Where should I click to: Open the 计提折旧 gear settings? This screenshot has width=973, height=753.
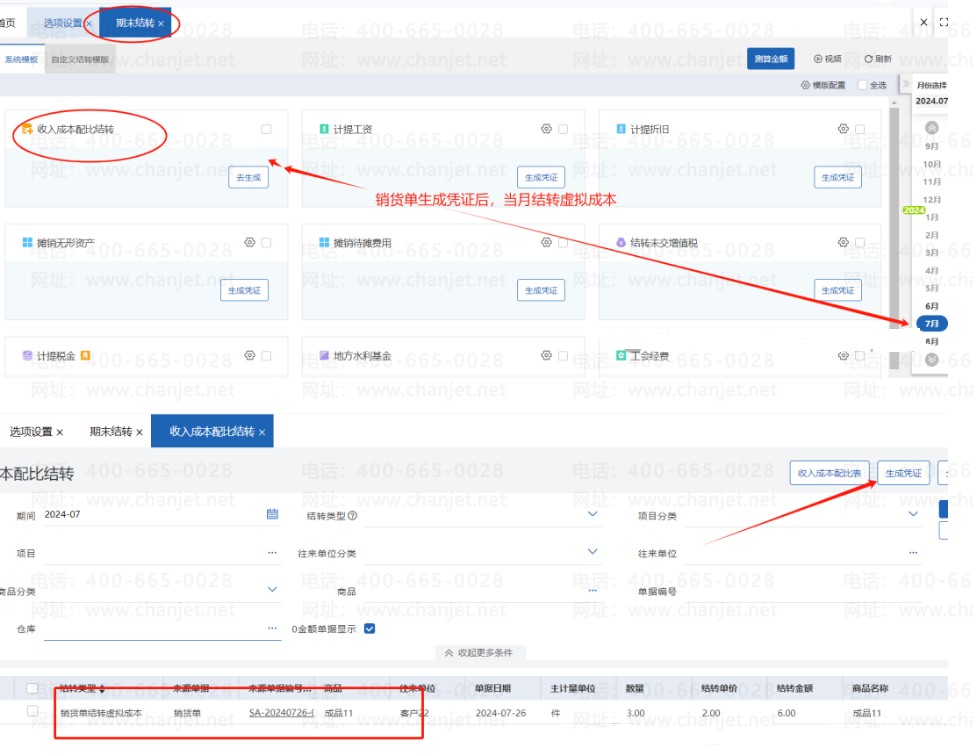[x=843, y=129]
